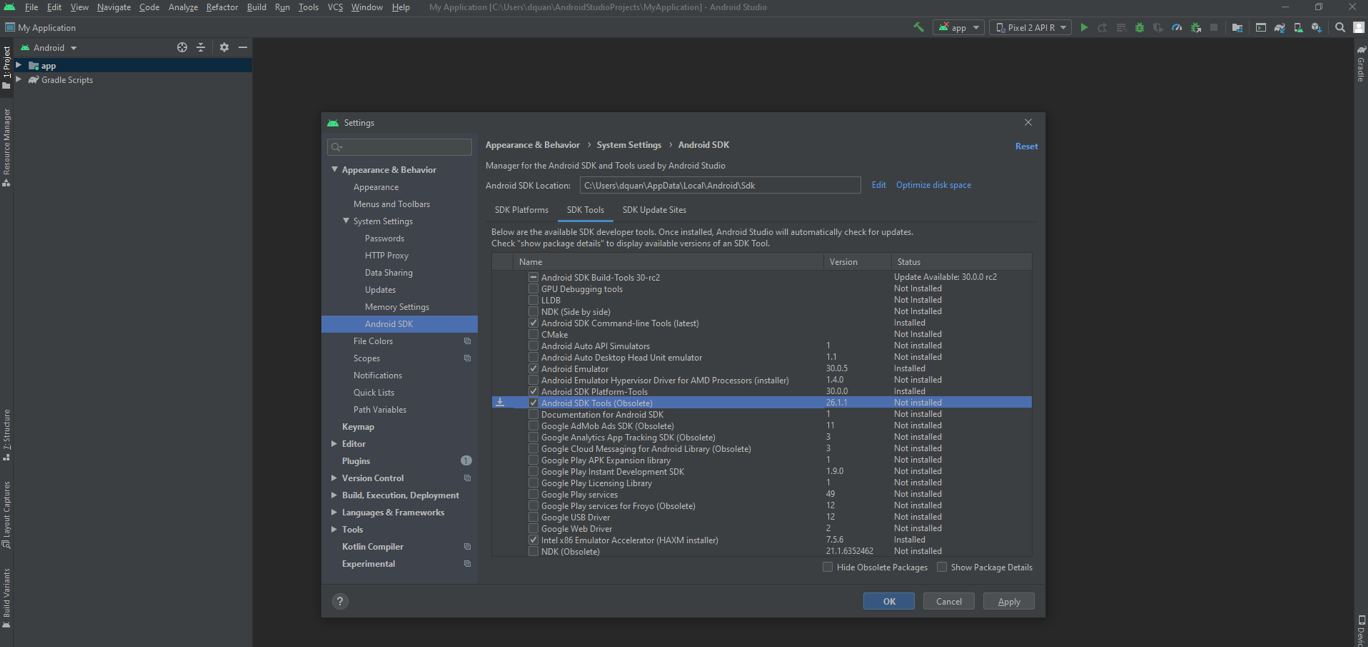This screenshot has height=647, width=1368.
Task: Click the Optimize disk space link
Action: coord(933,185)
